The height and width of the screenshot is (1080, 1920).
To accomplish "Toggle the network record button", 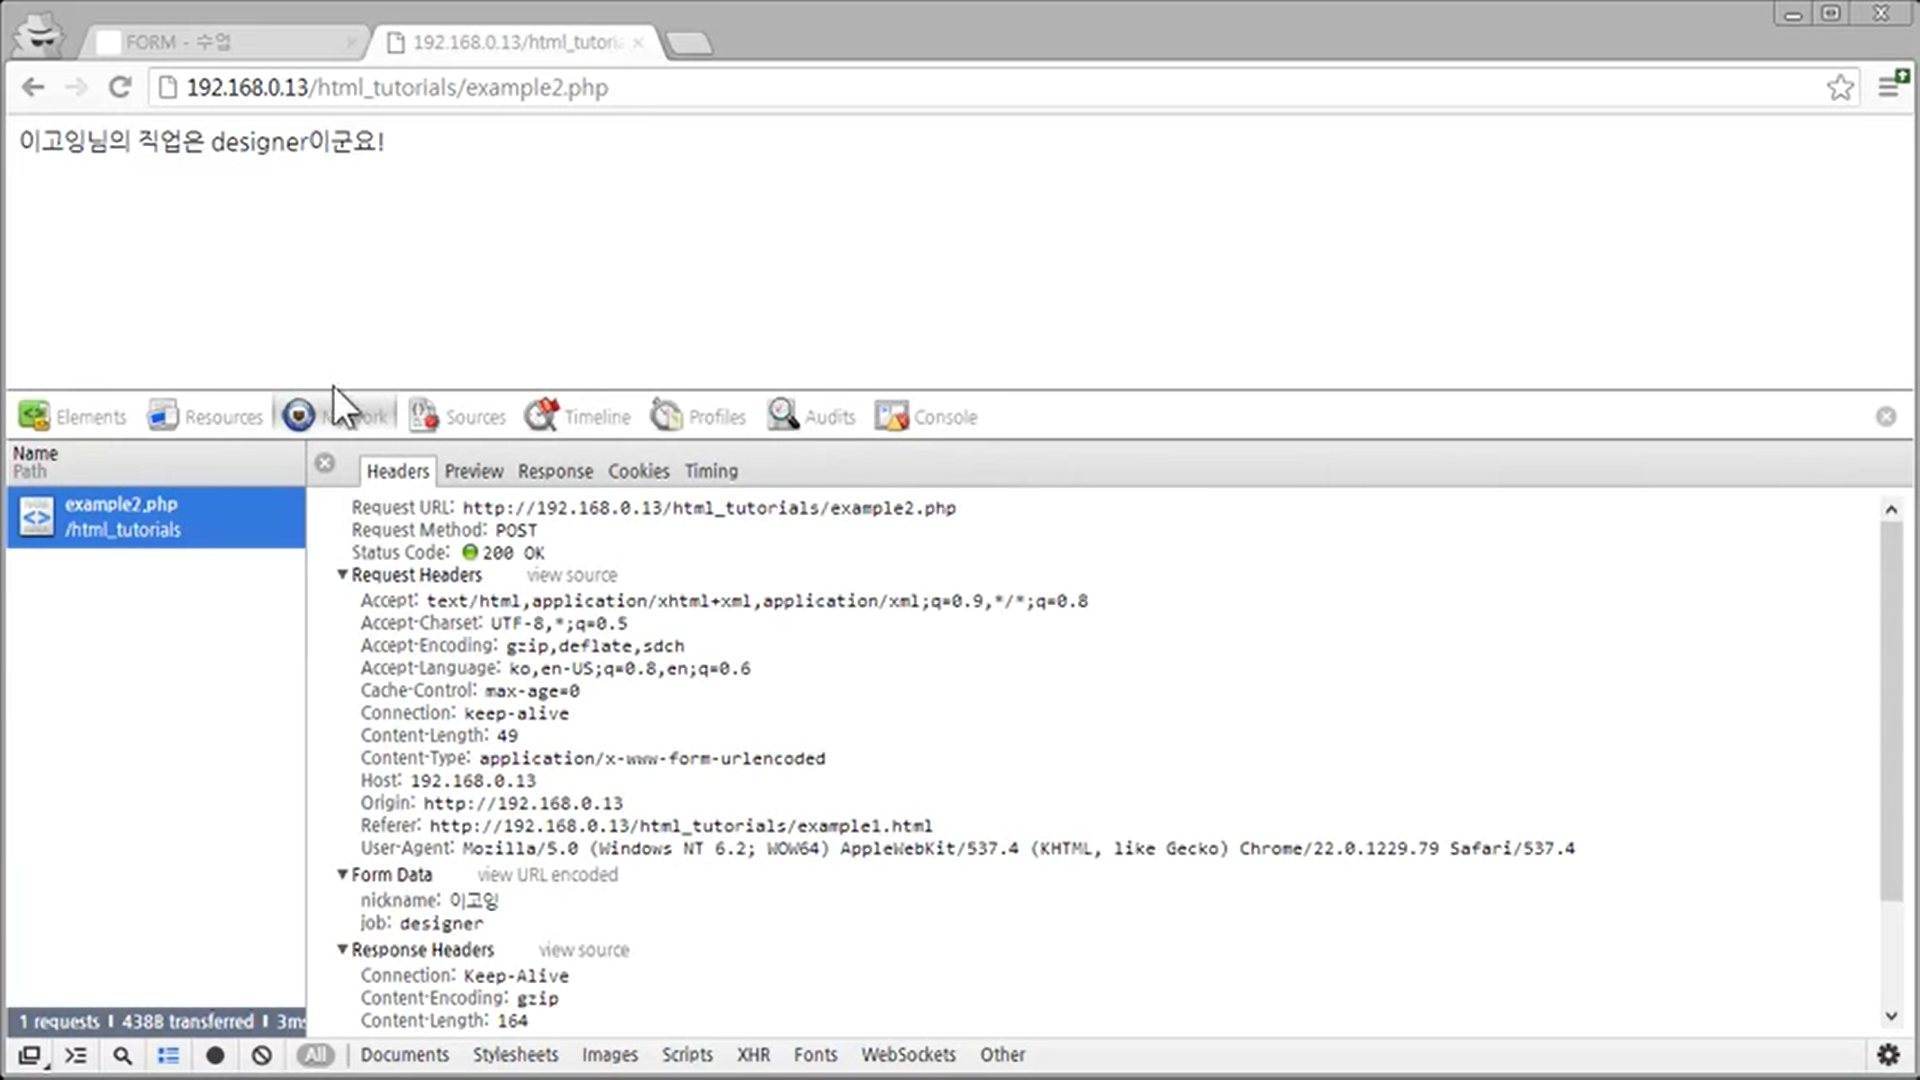I will [215, 1055].
